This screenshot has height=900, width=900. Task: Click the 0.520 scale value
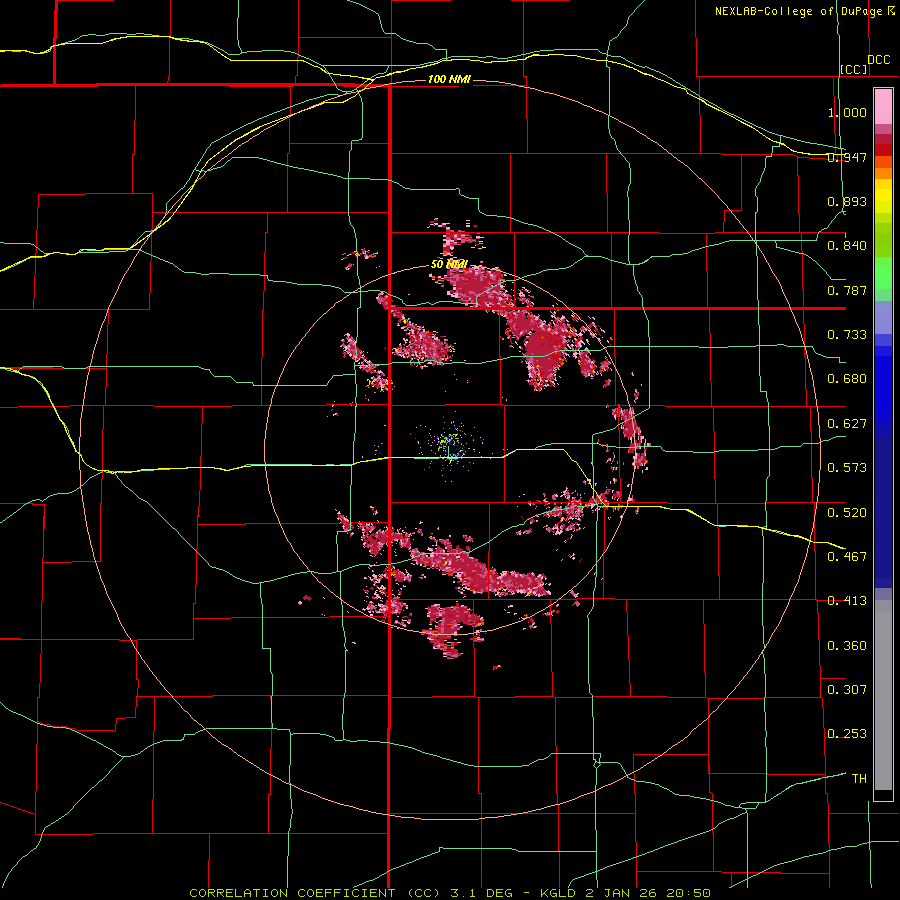click(x=847, y=512)
